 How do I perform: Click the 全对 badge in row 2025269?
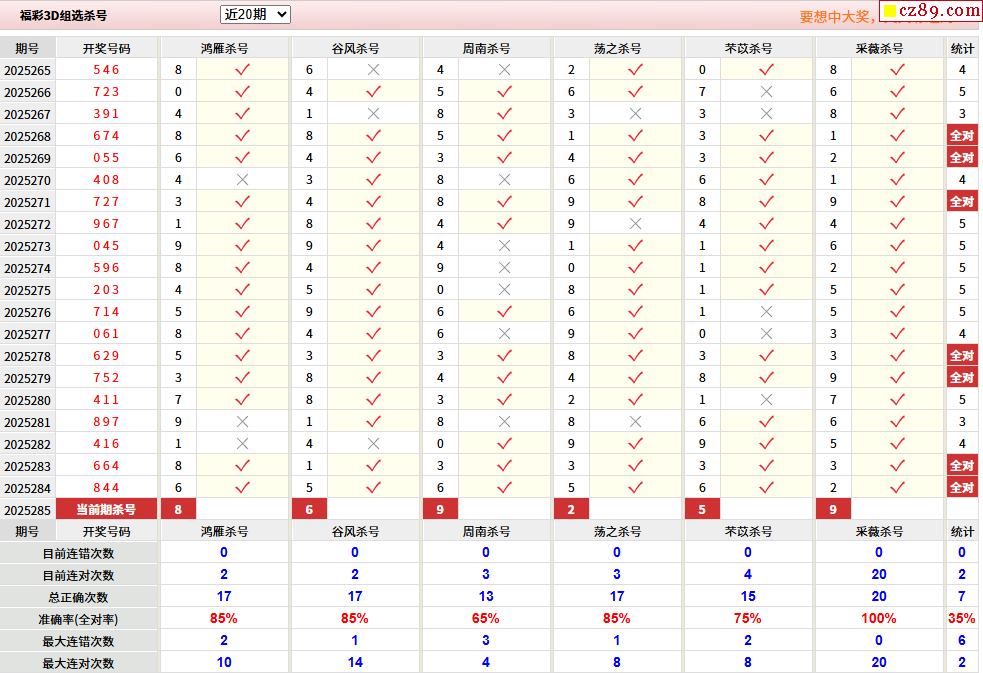(x=962, y=157)
